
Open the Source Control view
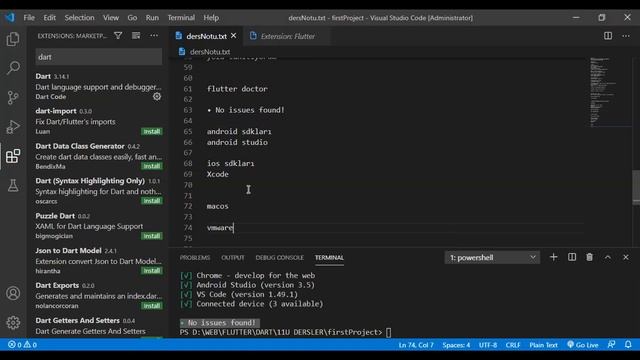click(13, 97)
